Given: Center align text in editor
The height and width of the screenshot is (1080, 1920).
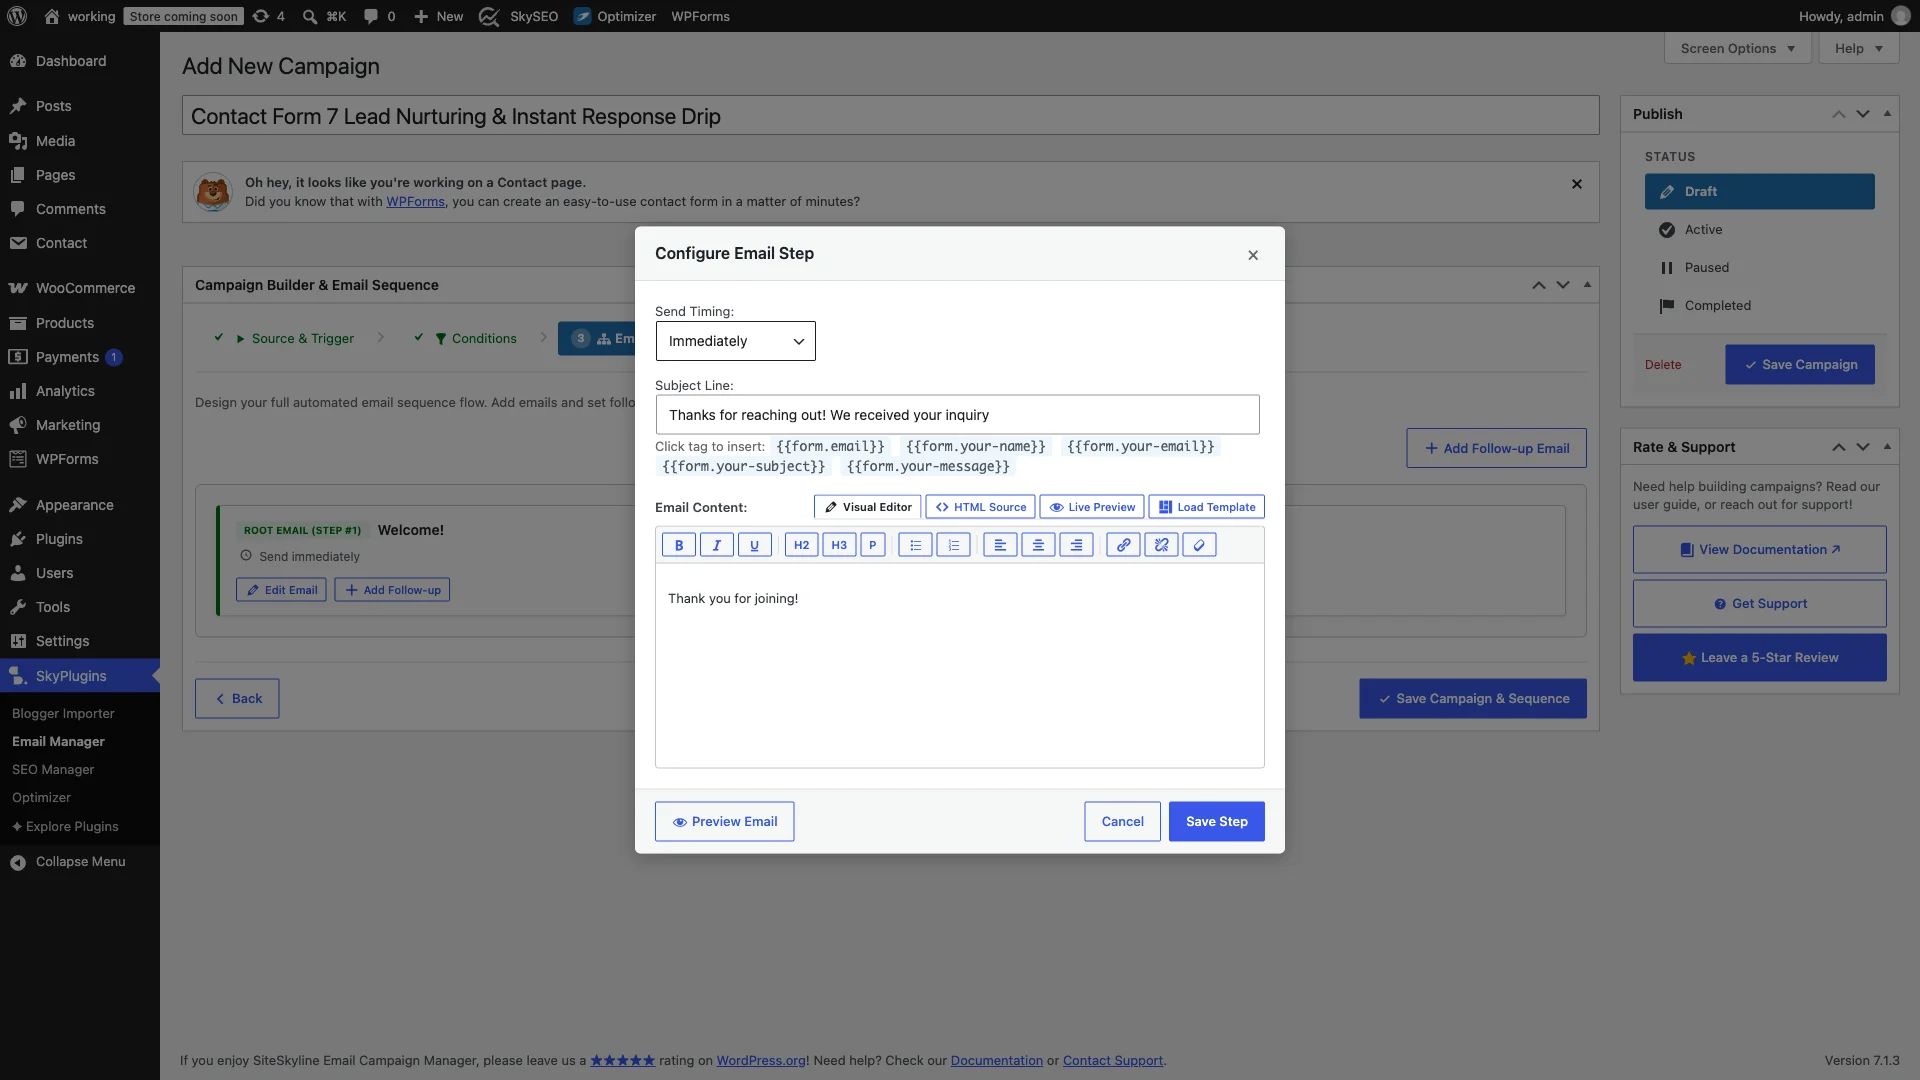Looking at the screenshot, I should [1038, 545].
